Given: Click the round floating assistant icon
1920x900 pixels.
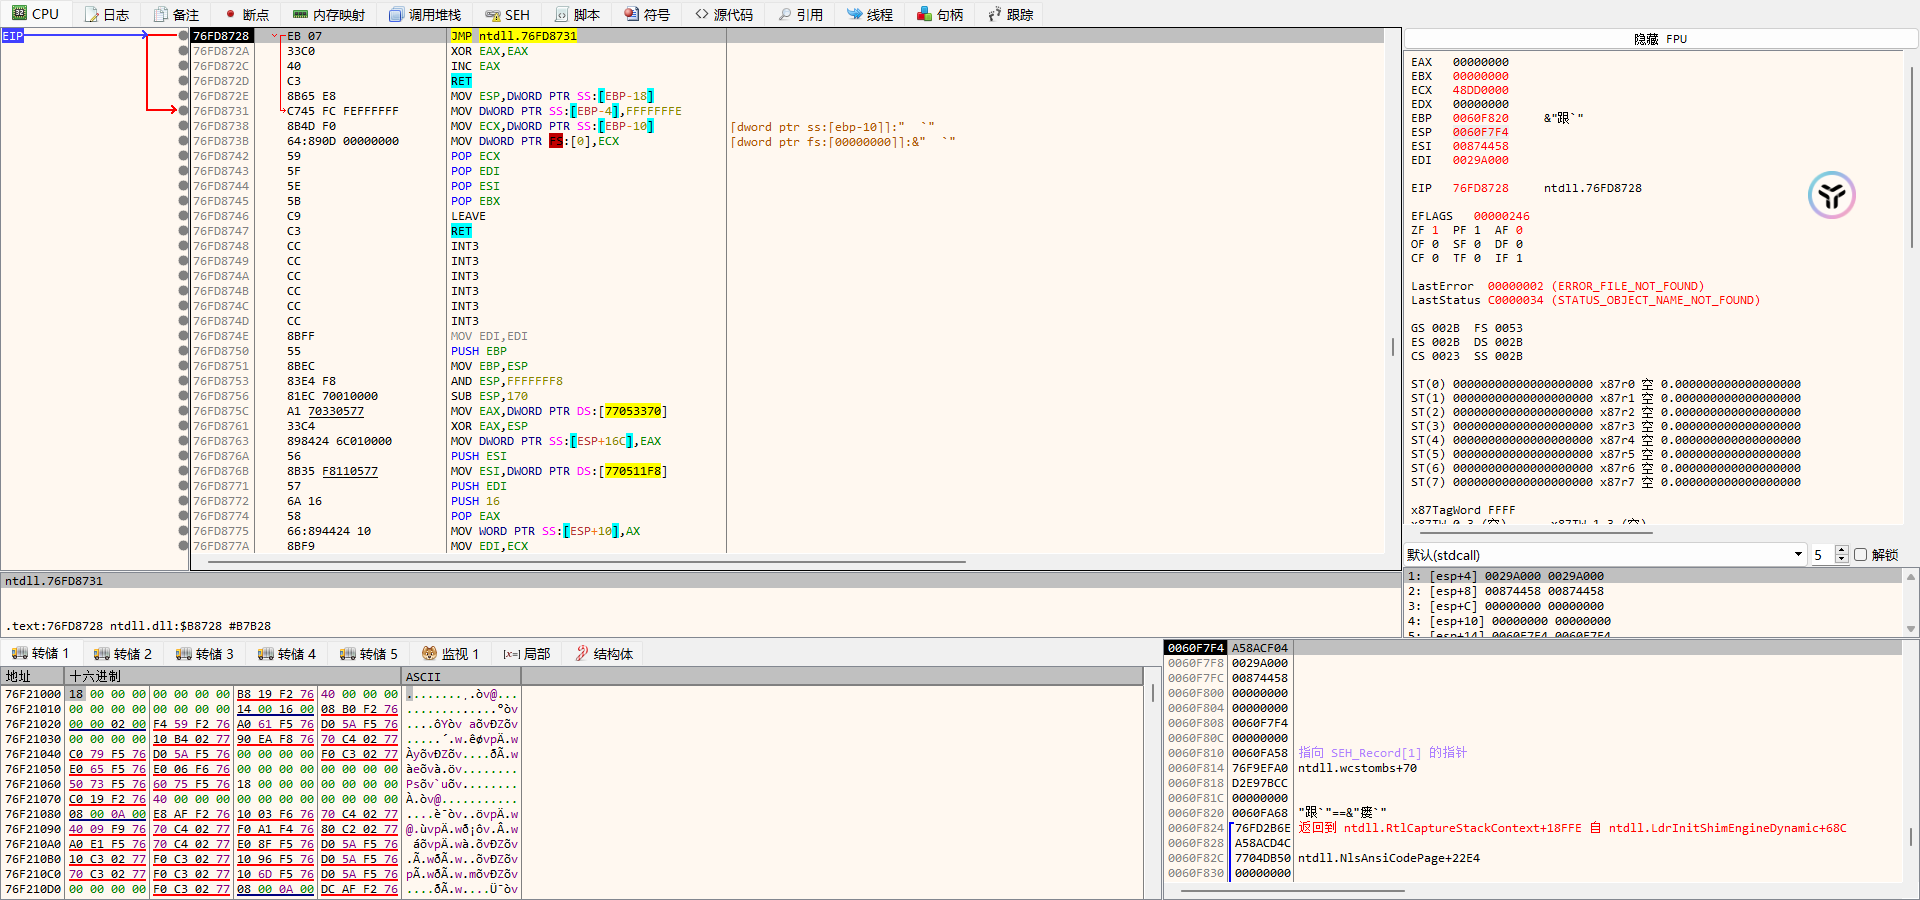Looking at the screenshot, I should click(x=1831, y=195).
